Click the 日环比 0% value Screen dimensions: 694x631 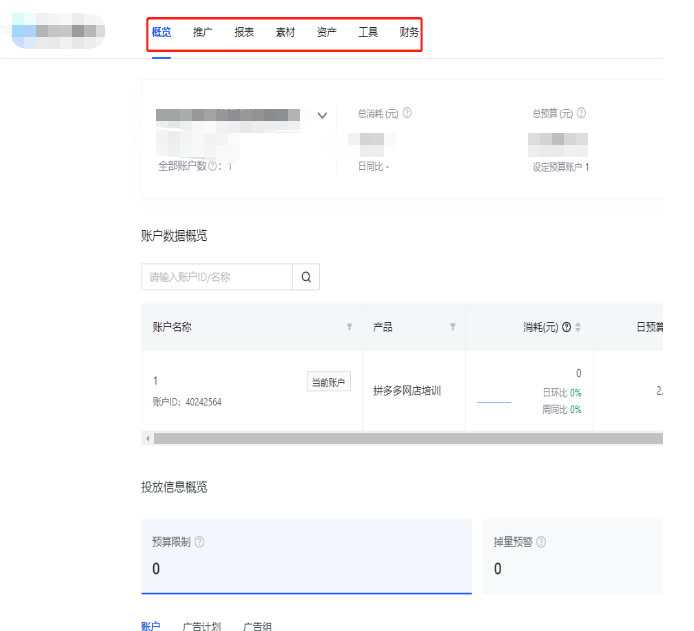point(562,392)
